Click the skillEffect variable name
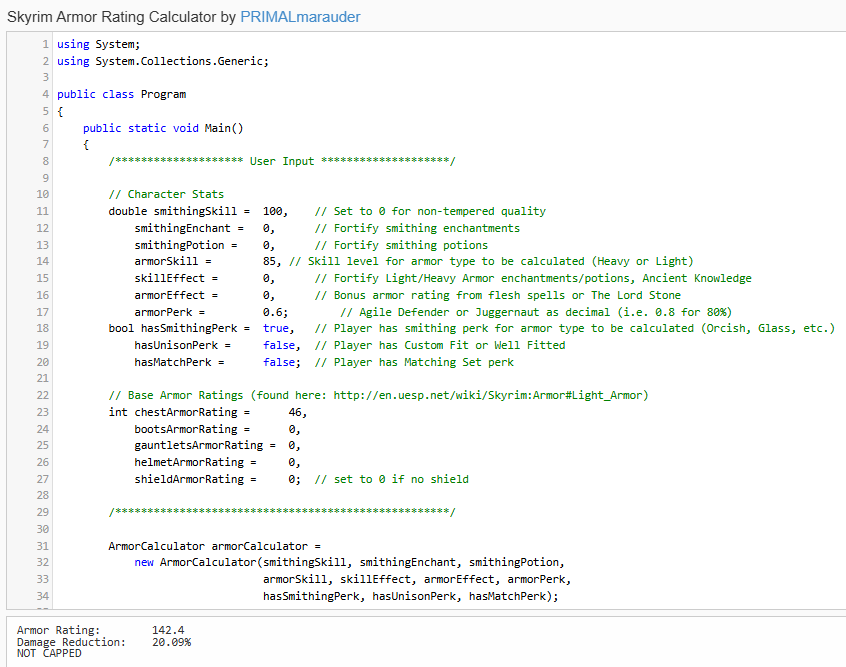 point(169,278)
